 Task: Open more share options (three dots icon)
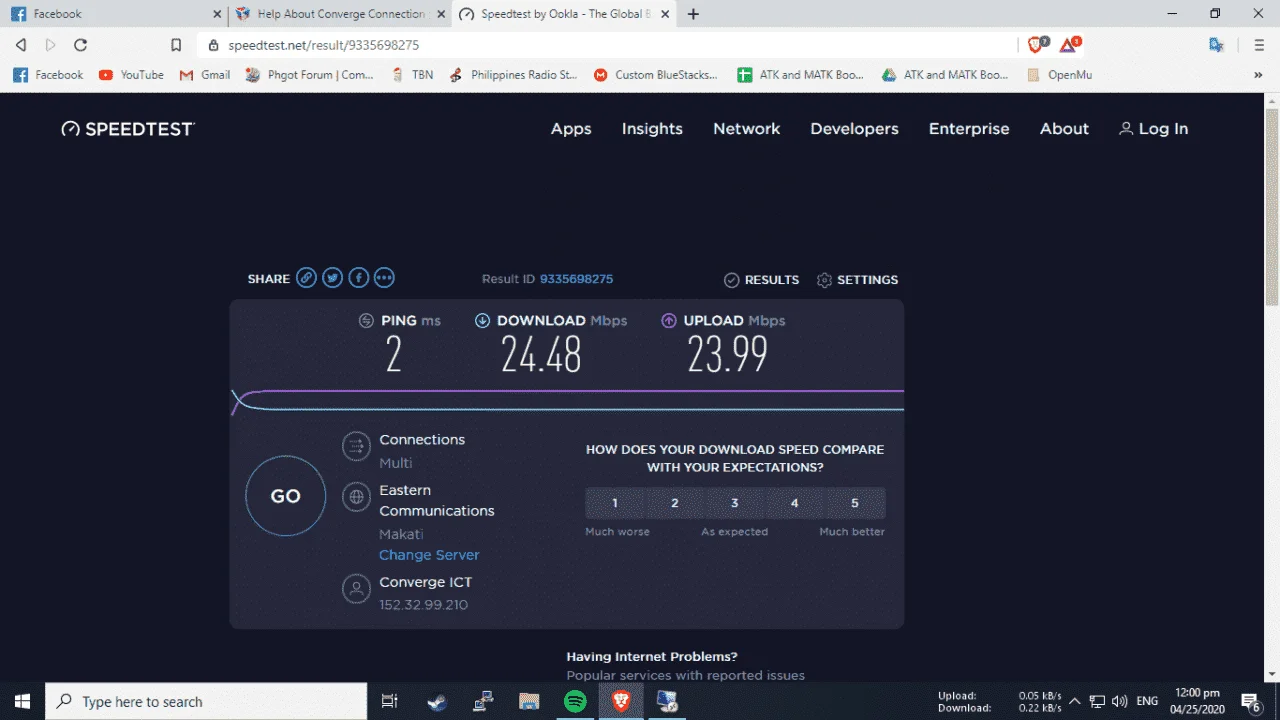(x=384, y=279)
